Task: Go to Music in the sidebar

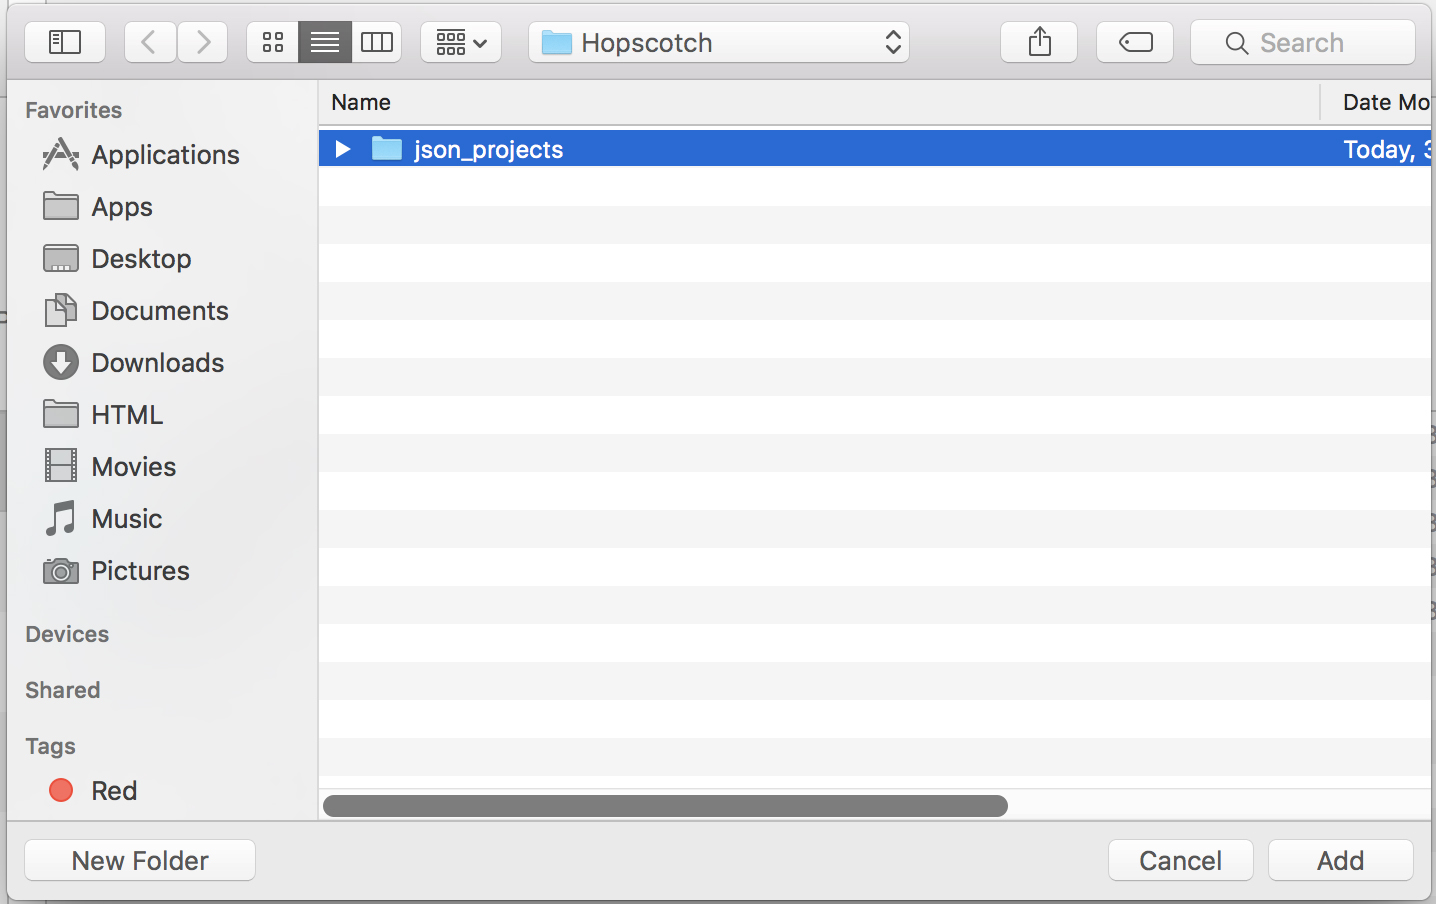Action: (126, 519)
